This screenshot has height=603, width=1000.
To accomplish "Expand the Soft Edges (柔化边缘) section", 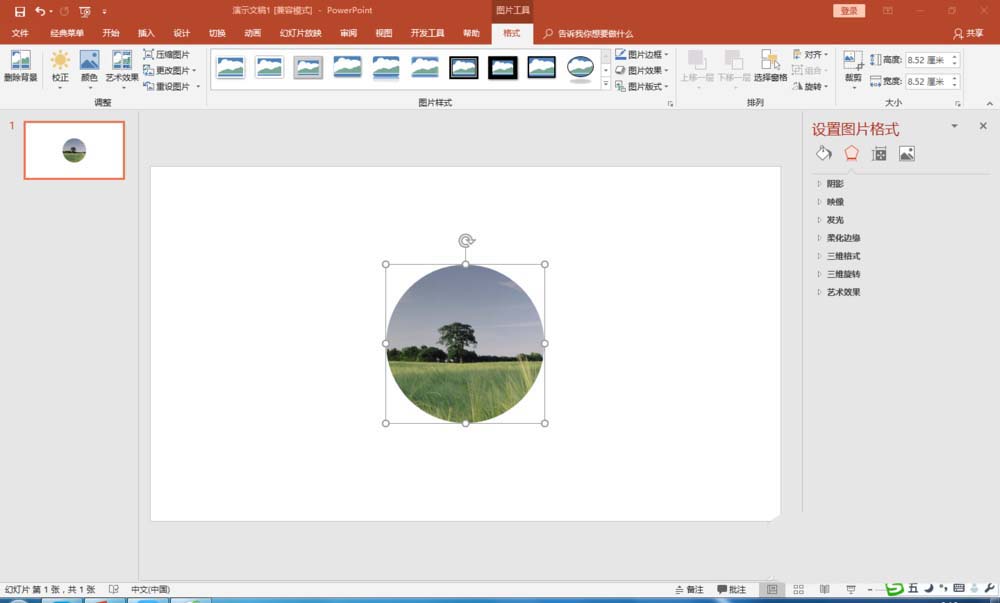I will (839, 238).
